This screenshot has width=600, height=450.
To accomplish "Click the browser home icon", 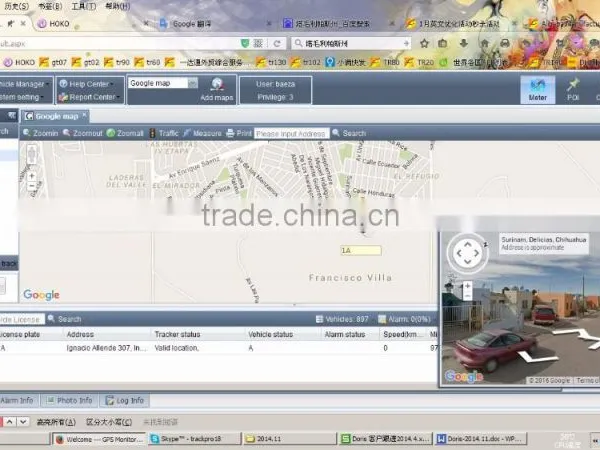I will point(484,43).
